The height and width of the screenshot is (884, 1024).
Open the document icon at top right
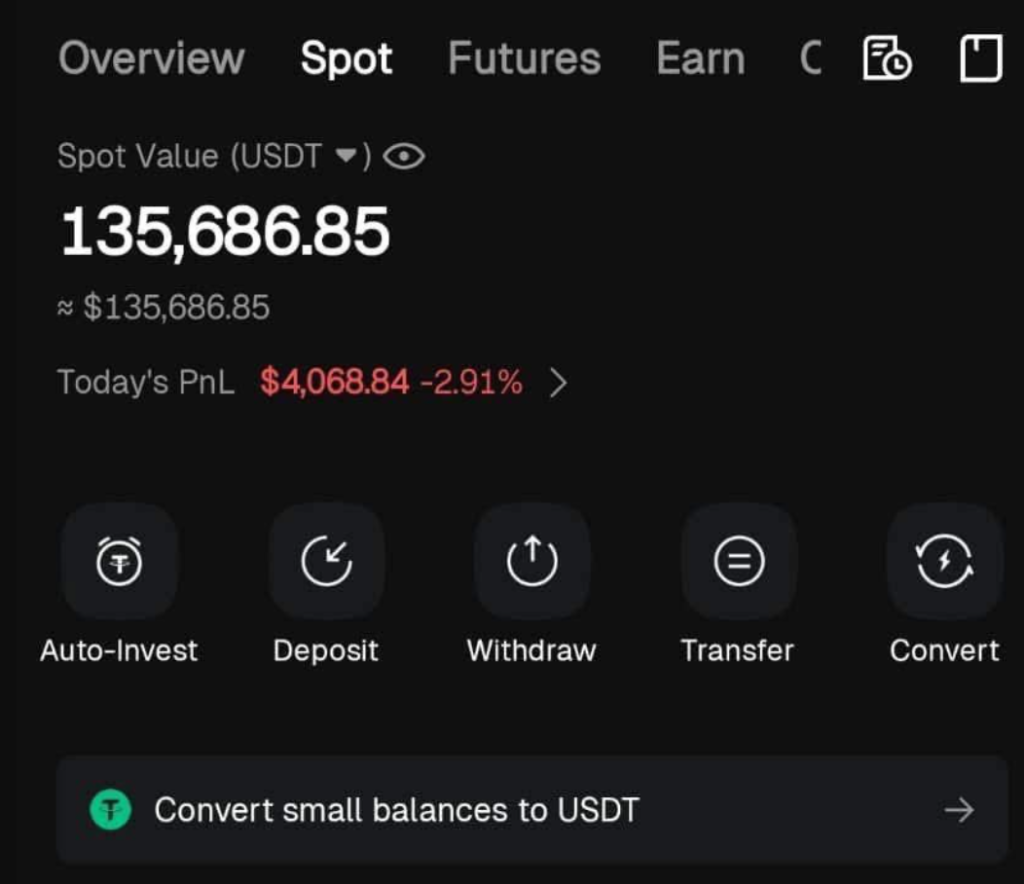[980, 59]
